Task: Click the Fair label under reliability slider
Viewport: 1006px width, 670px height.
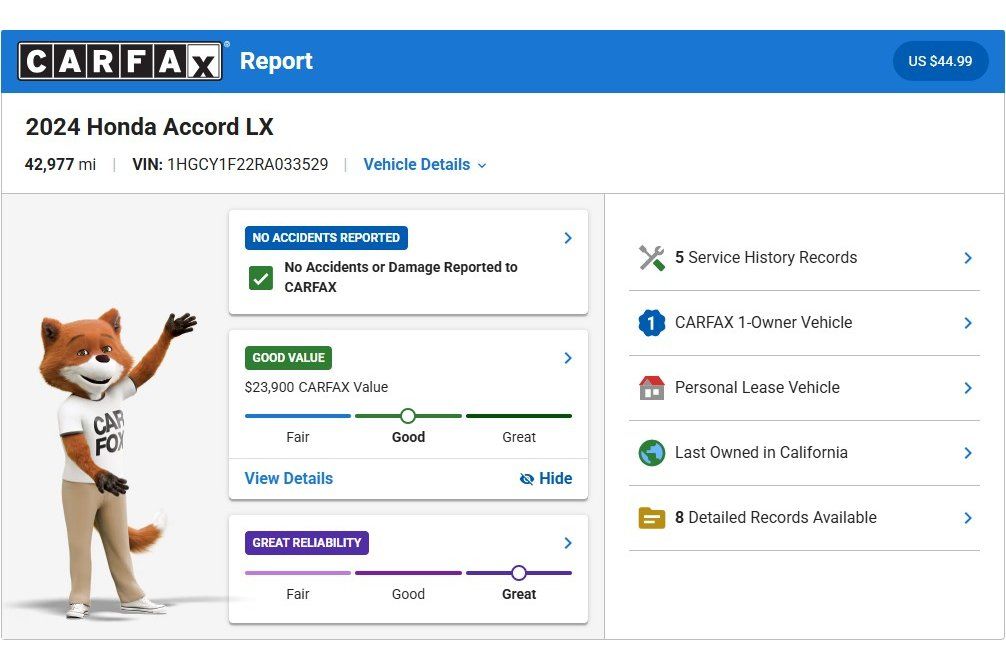Action: coord(298,594)
